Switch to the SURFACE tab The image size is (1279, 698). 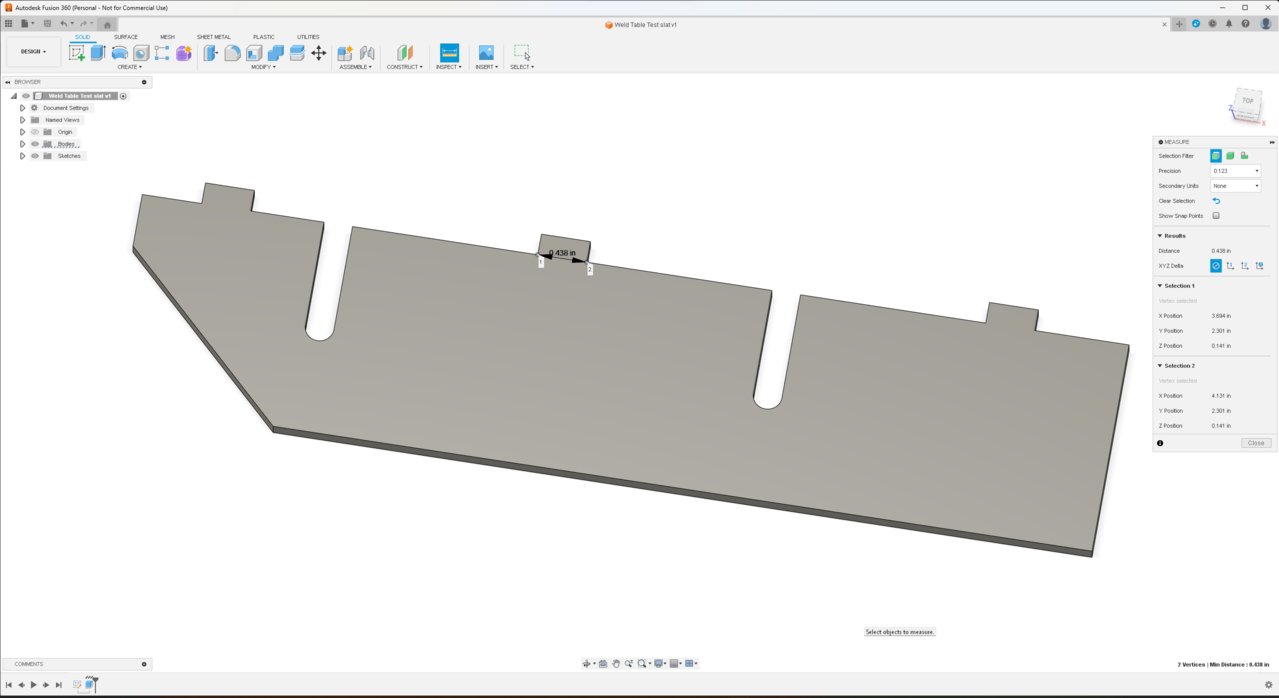(x=126, y=37)
